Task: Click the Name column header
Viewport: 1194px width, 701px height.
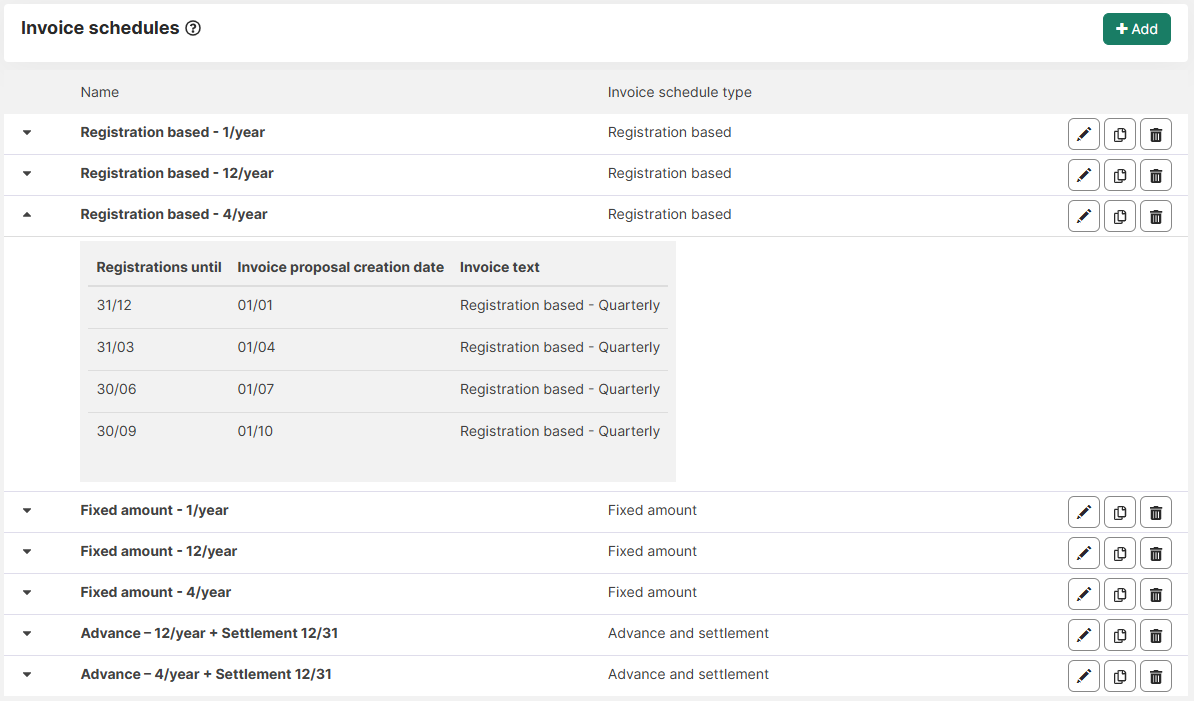Action: (x=100, y=92)
